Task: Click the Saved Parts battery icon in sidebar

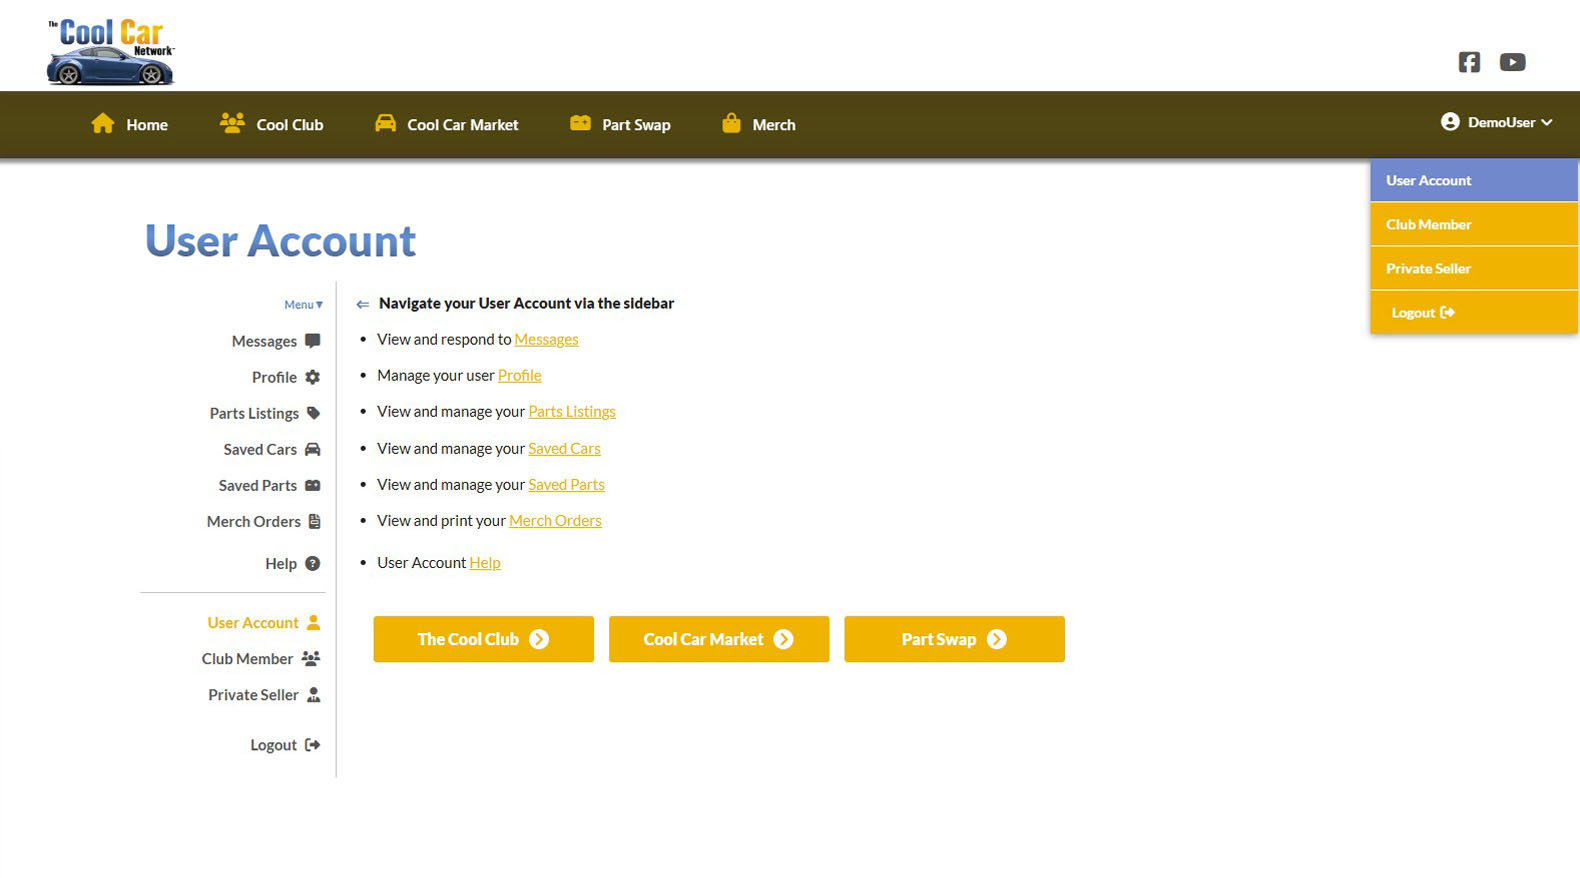Action: coord(313,485)
